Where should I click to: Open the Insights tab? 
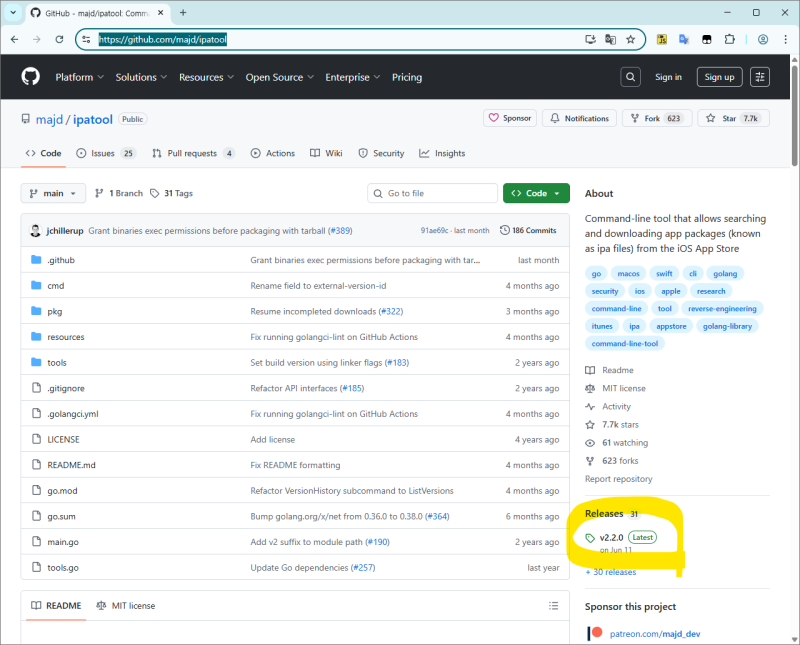tap(442, 153)
